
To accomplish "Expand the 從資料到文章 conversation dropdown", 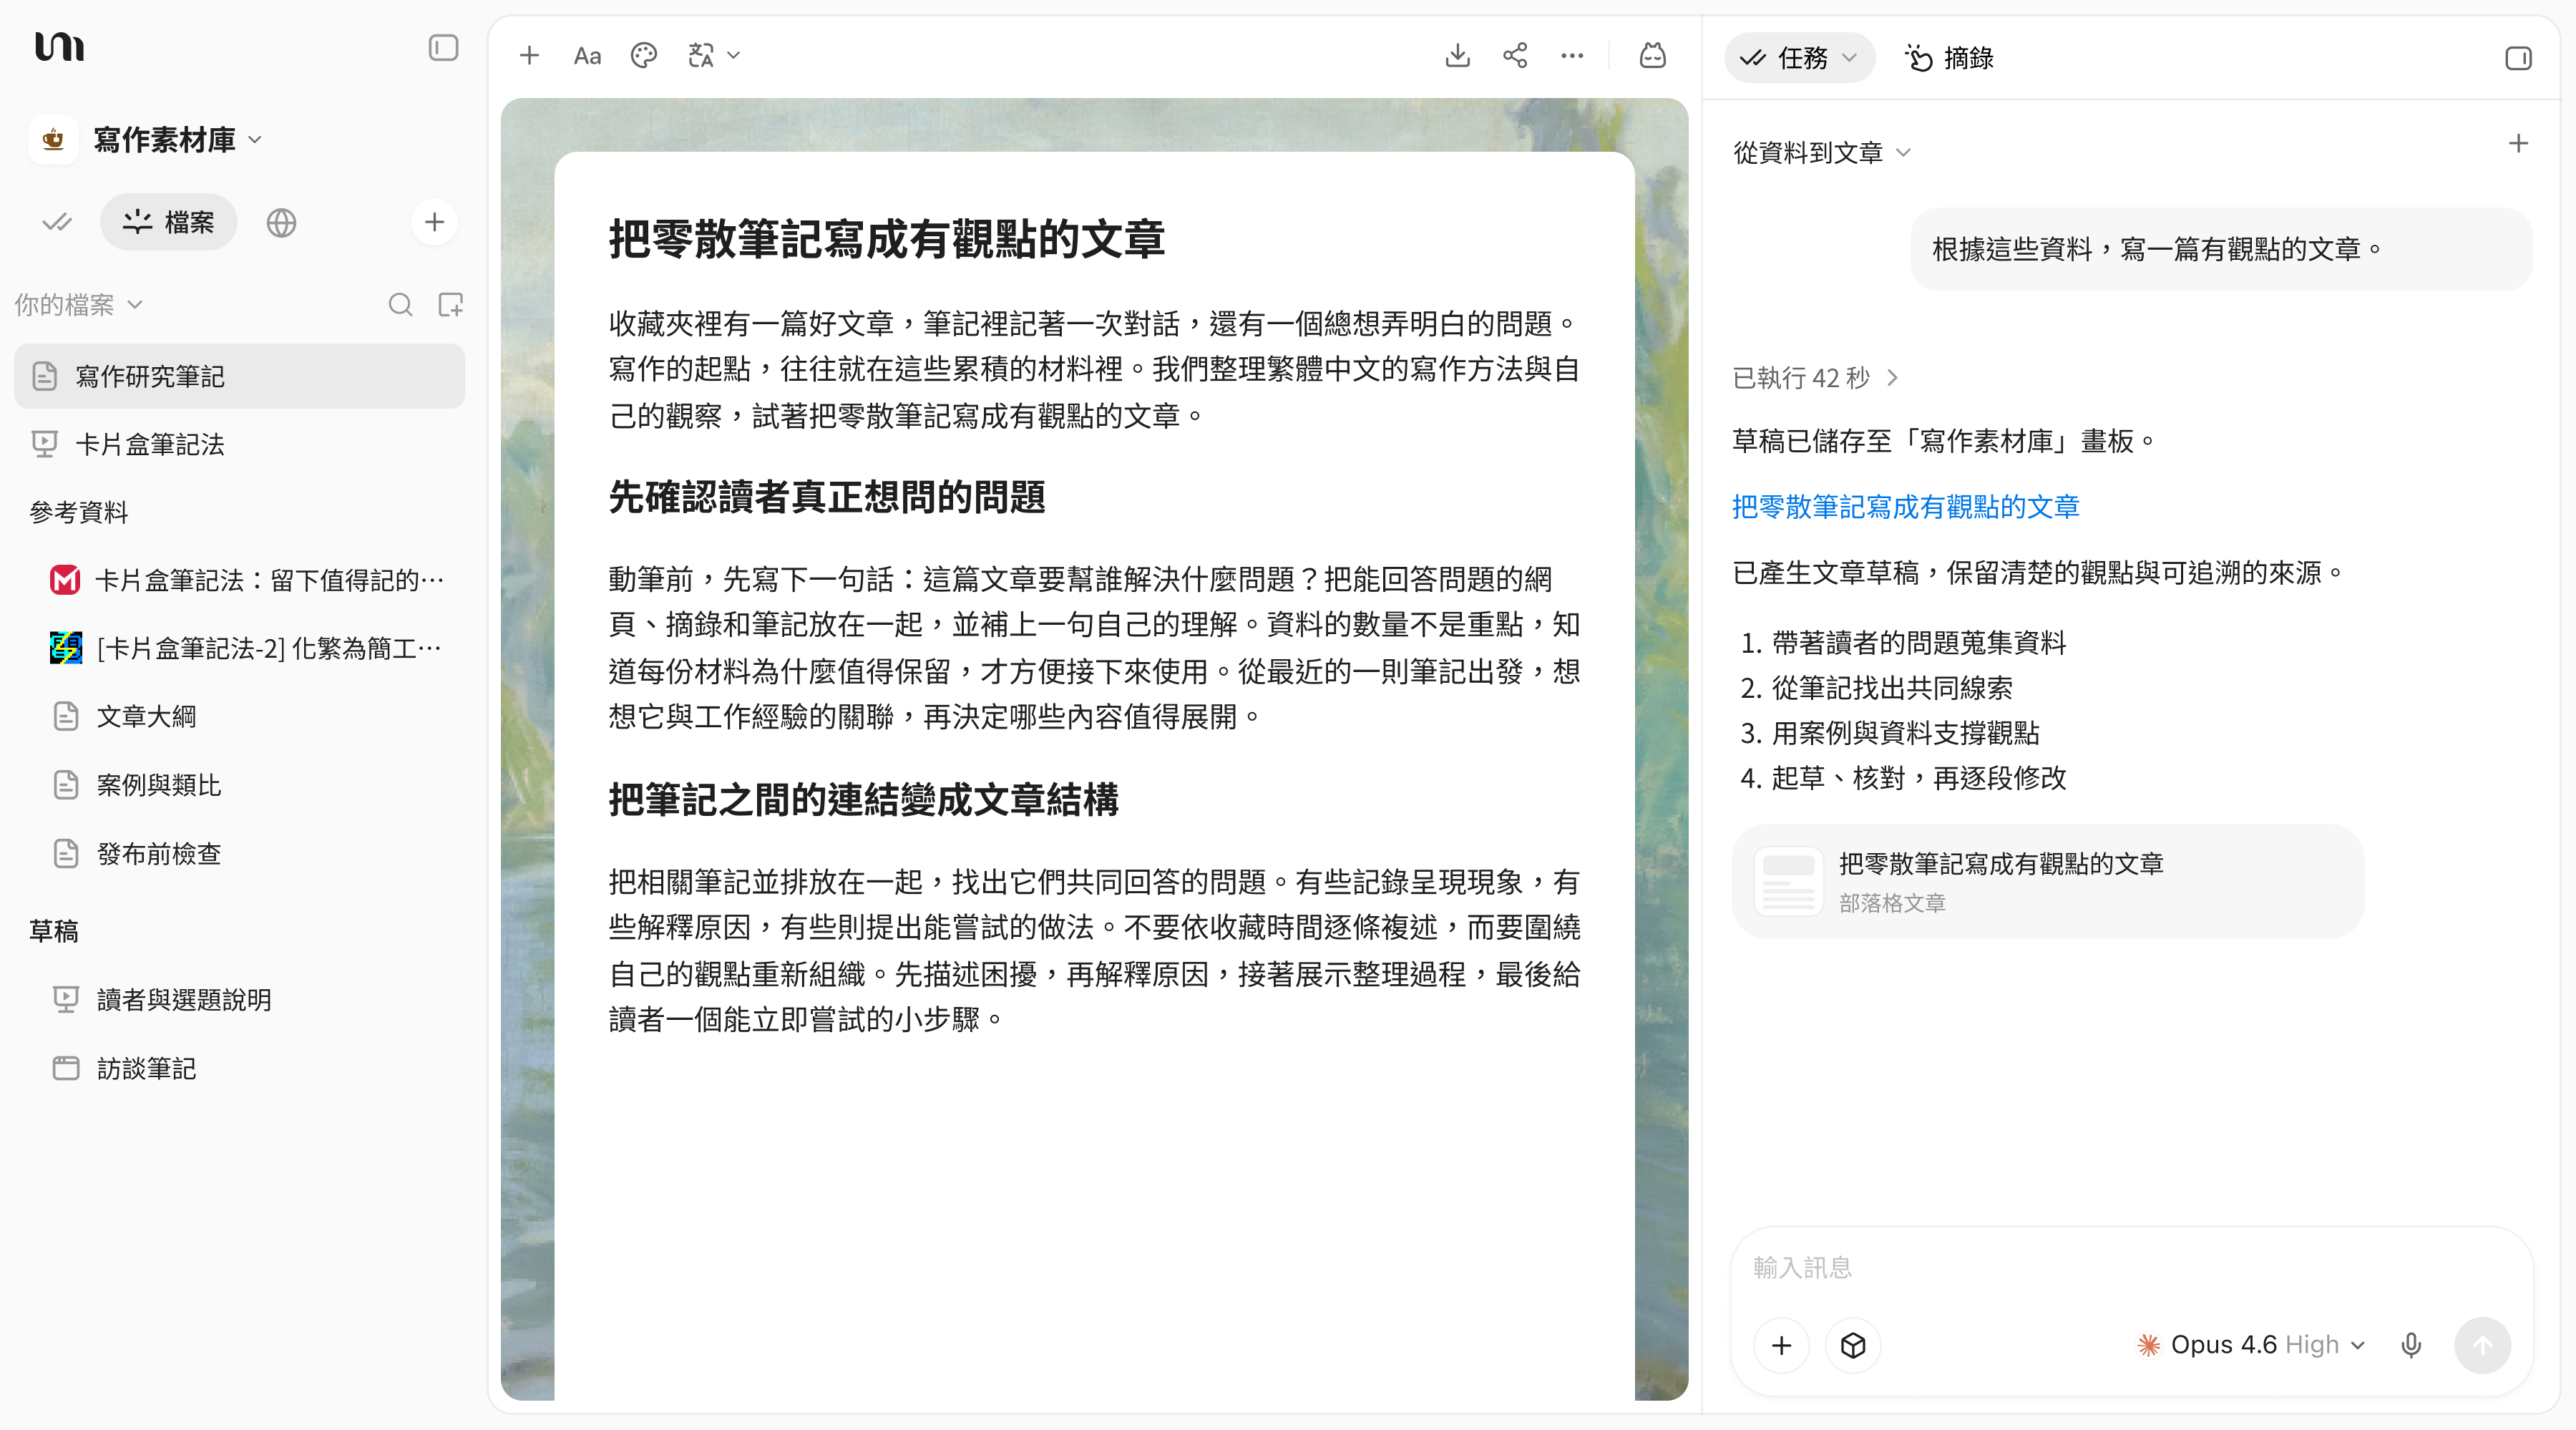I will pyautogui.click(x=1822, y=152).
